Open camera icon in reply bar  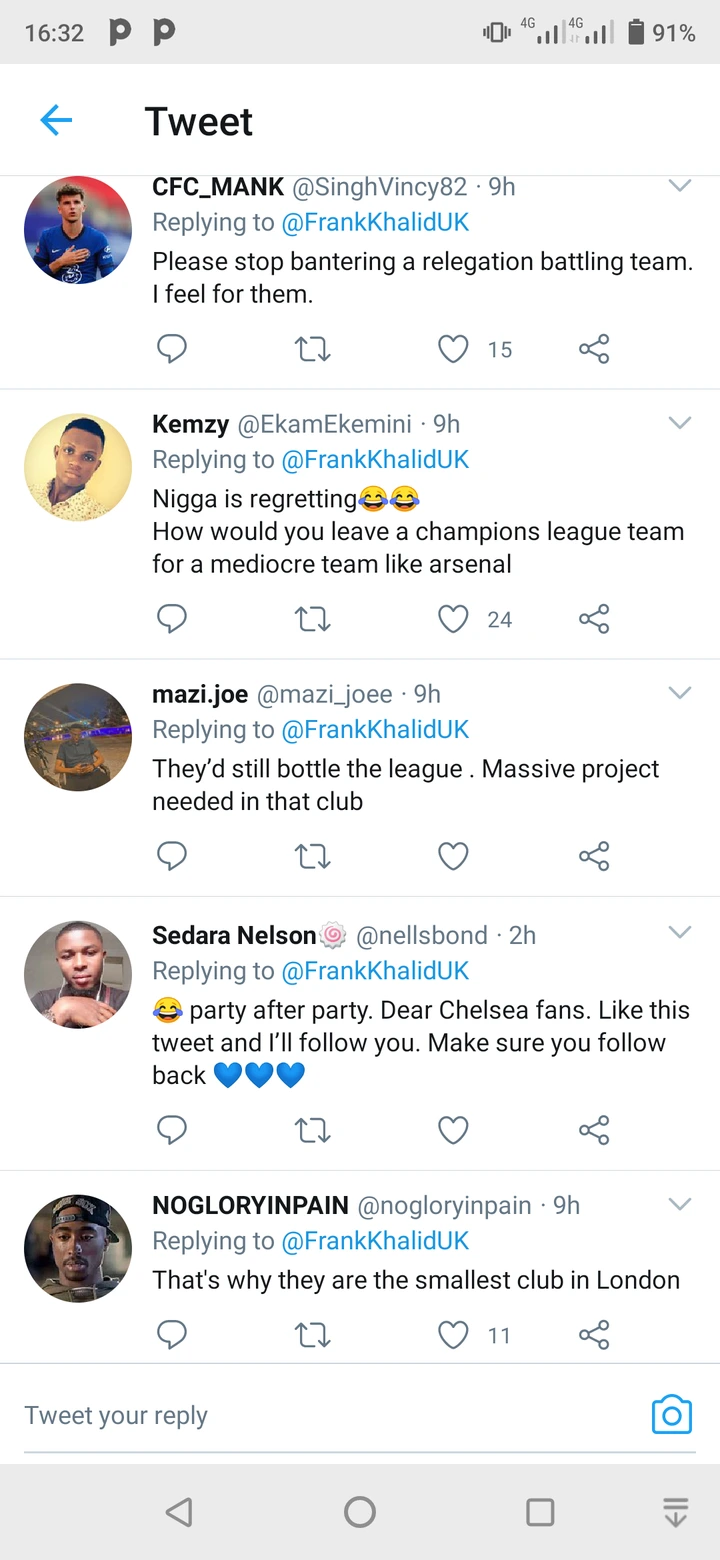tap(671, 1415)
